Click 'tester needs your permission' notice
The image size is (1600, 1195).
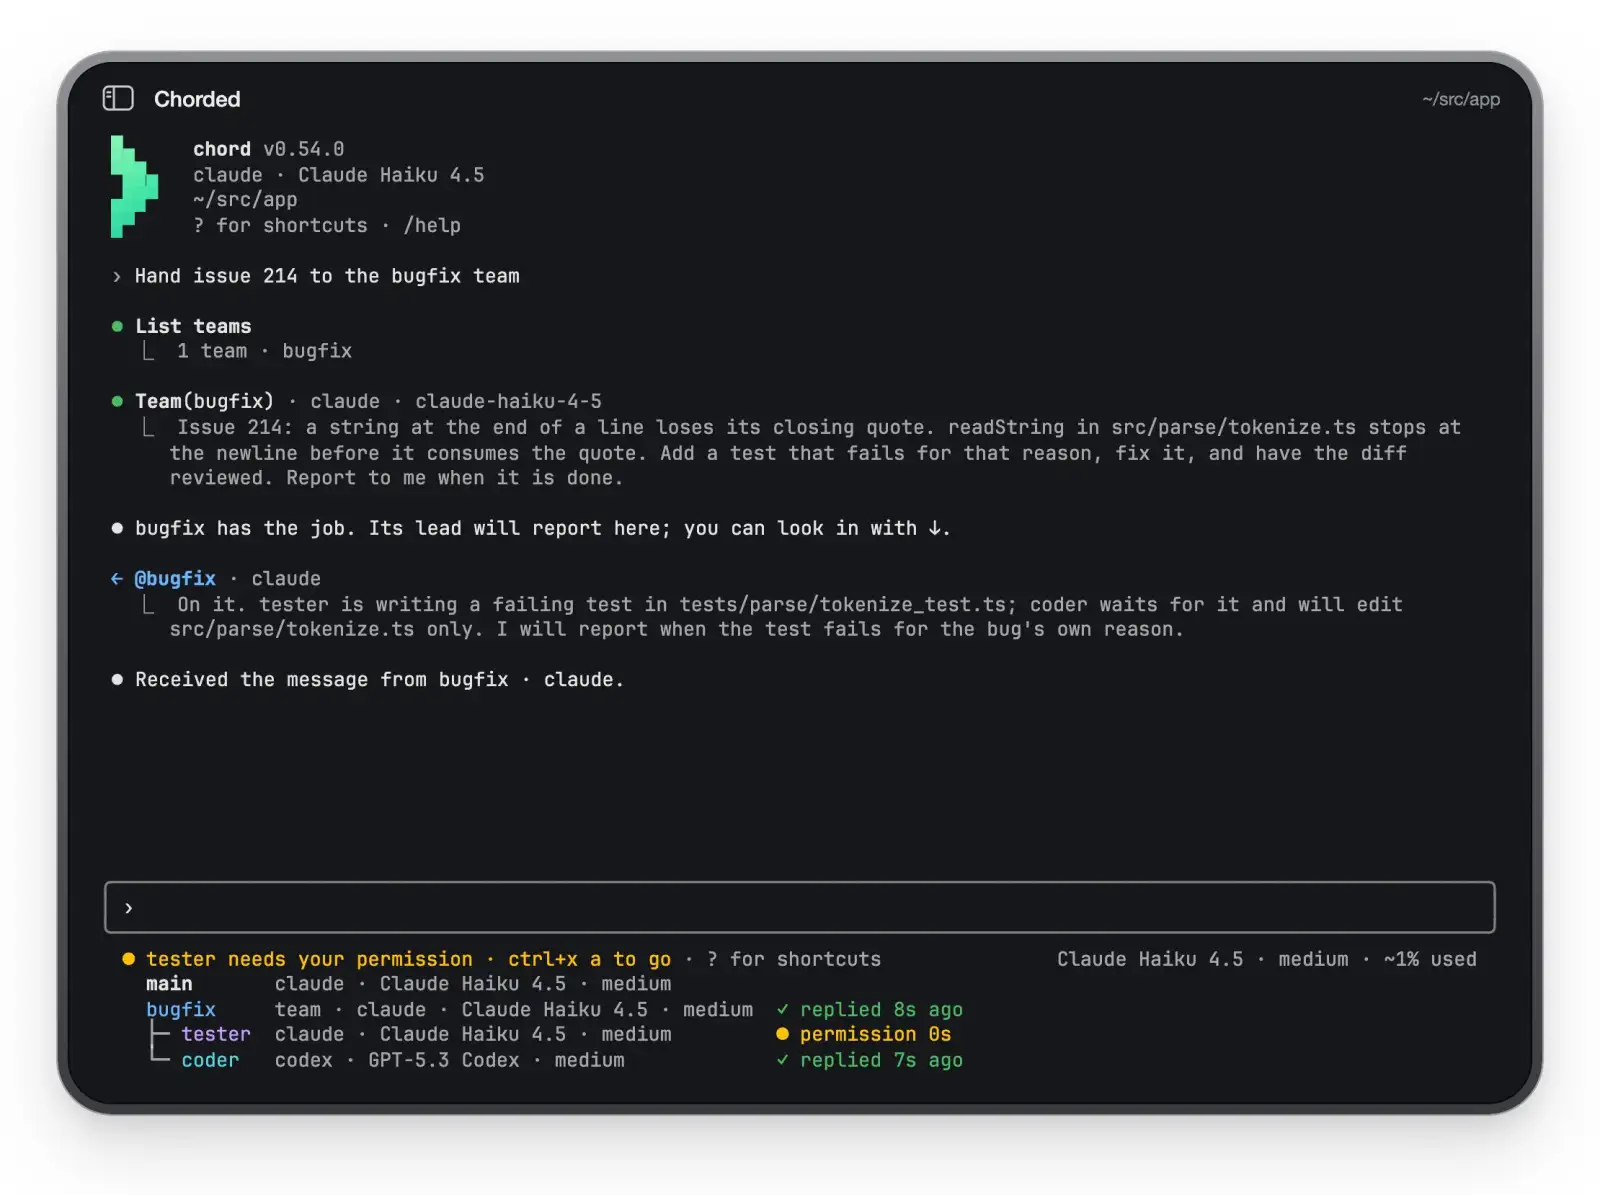click(x=309, y=959)
